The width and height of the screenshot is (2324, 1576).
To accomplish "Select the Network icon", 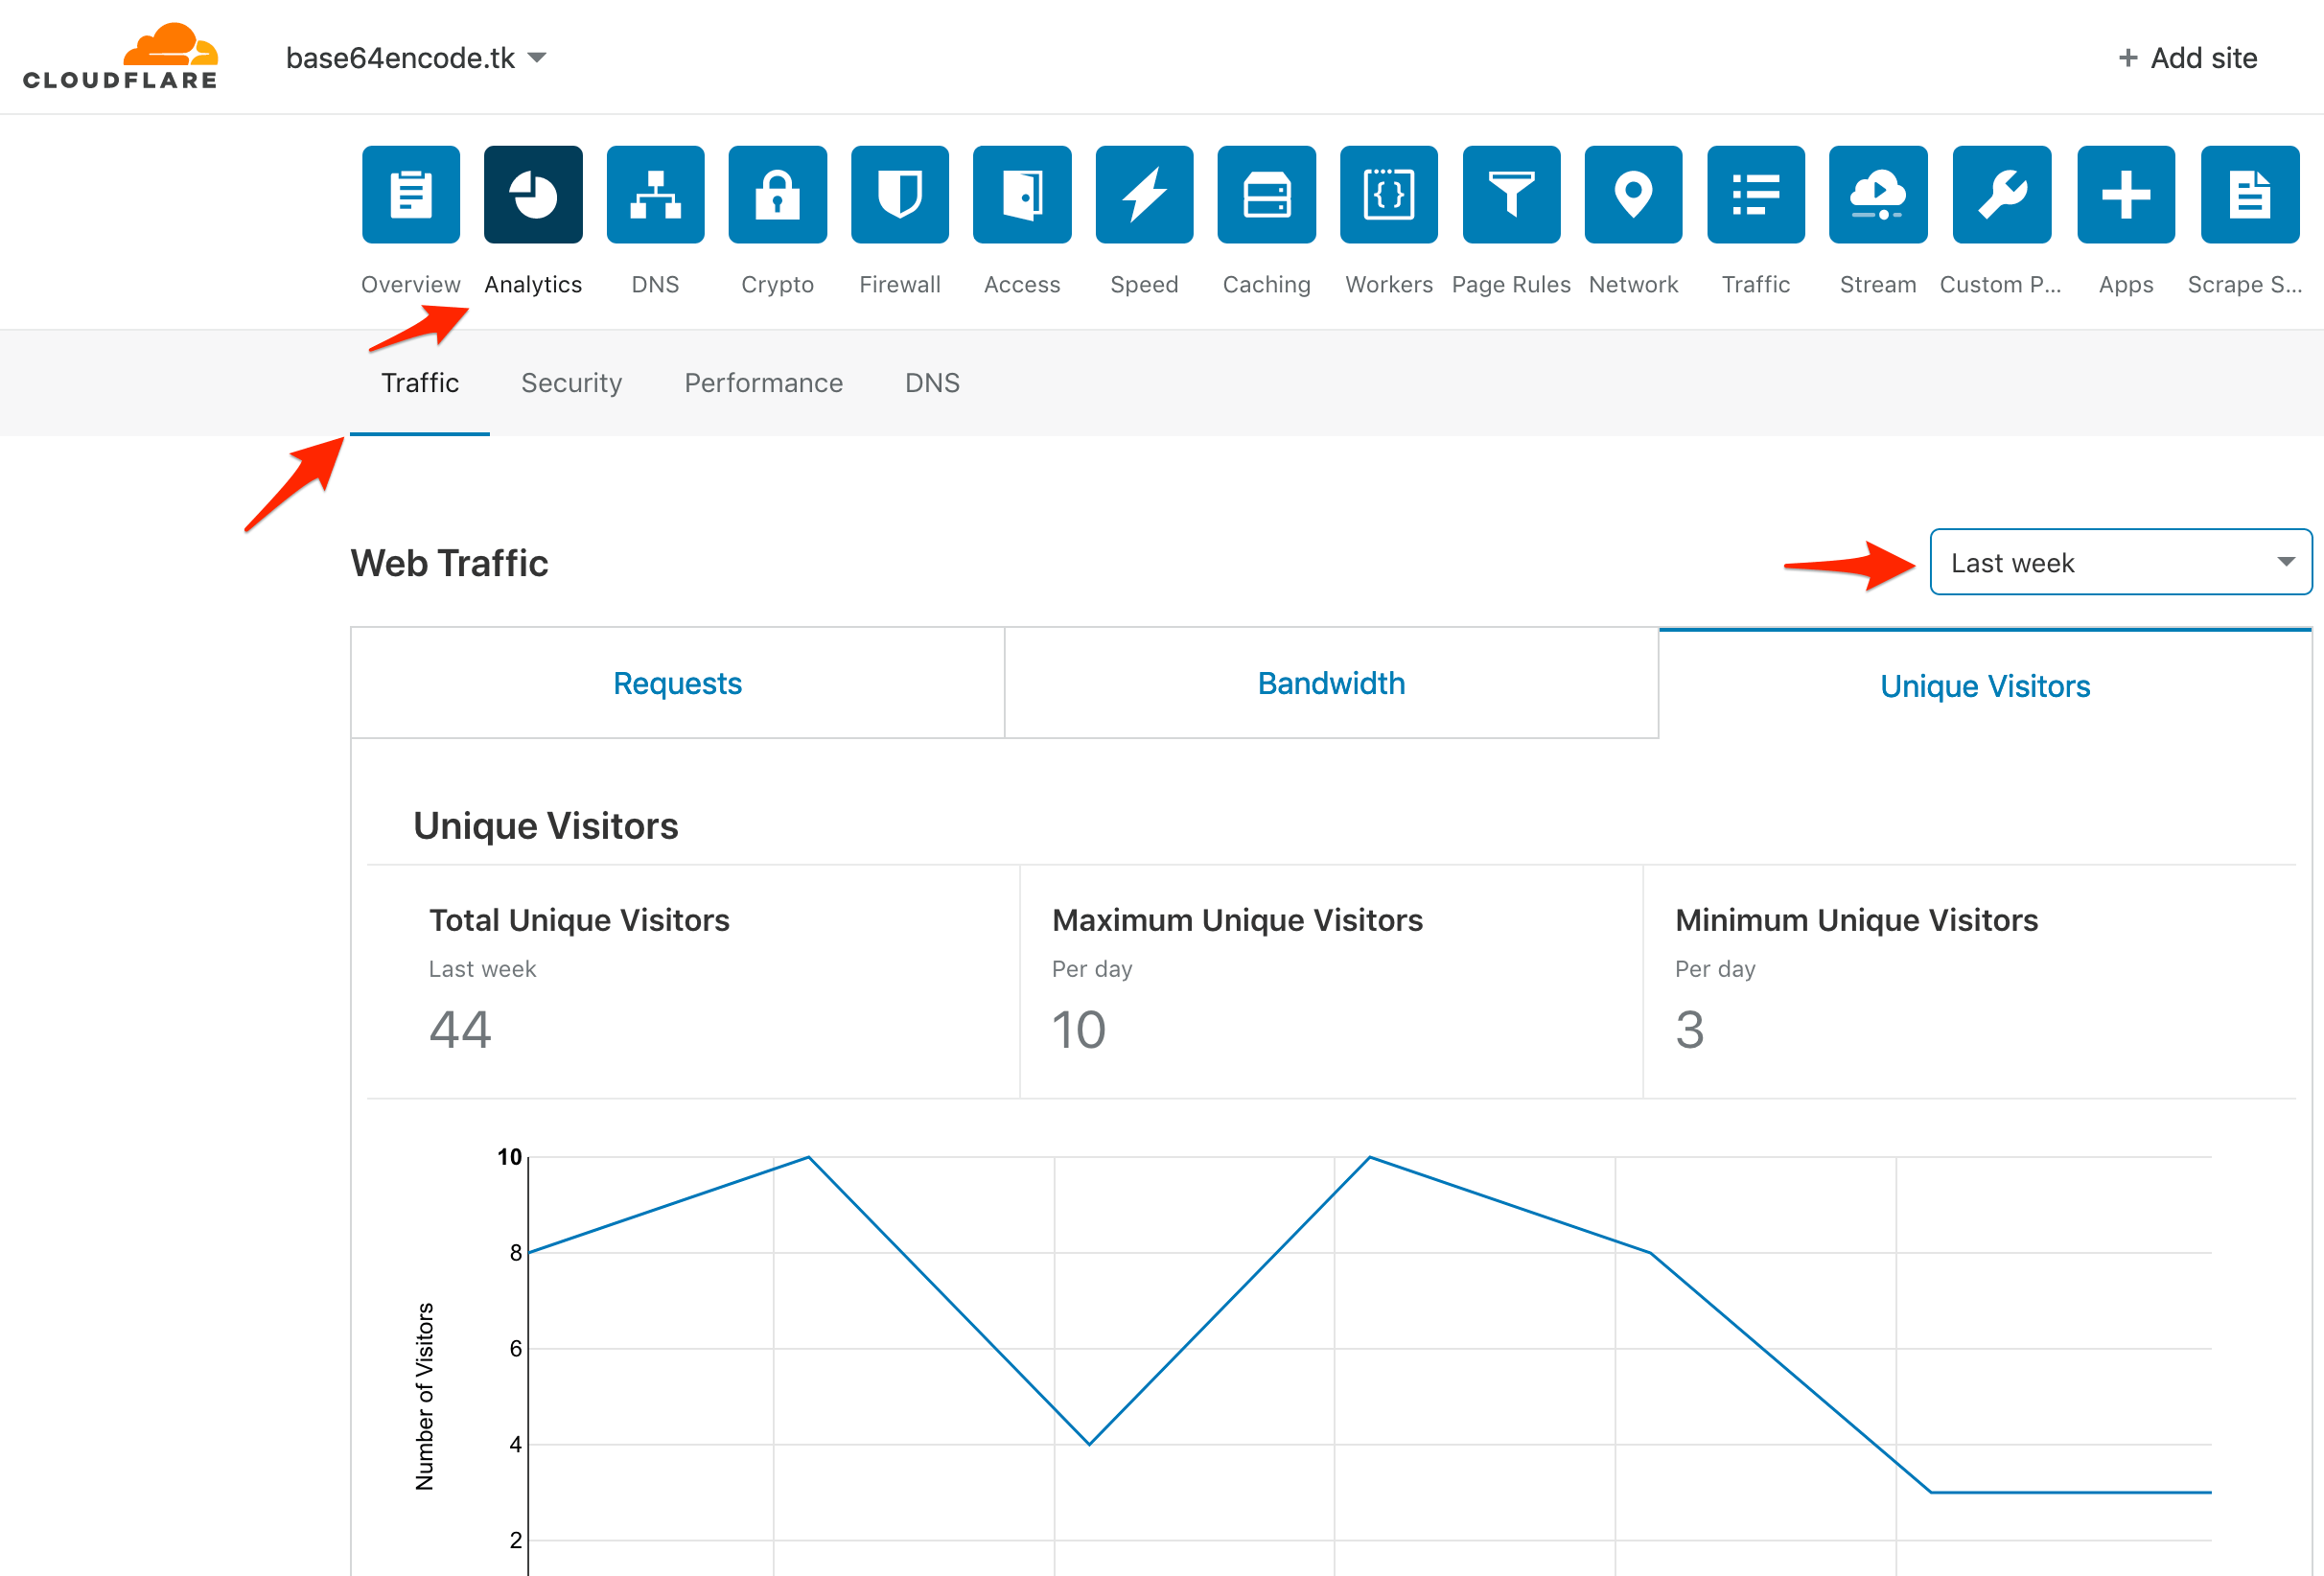I will coord(1633,194).
